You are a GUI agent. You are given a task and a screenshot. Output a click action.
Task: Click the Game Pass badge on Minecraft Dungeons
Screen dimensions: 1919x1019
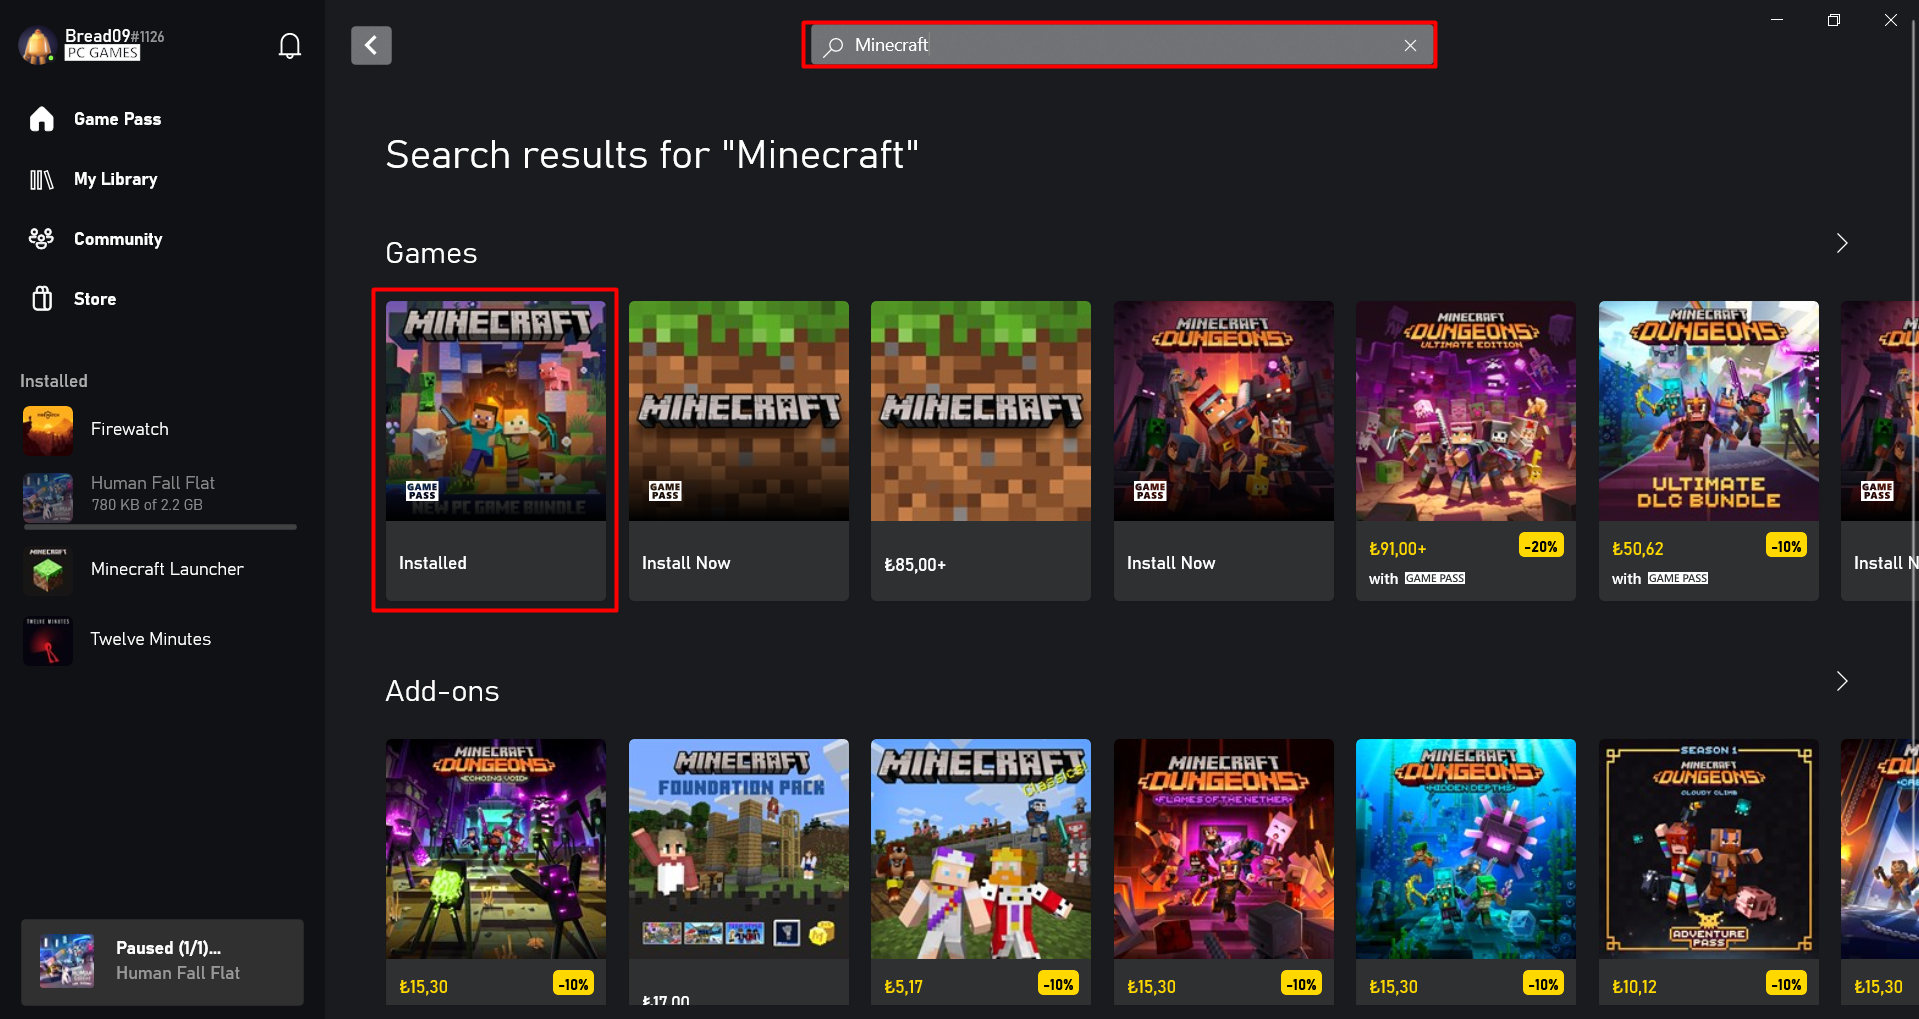tap(1150, 491)
